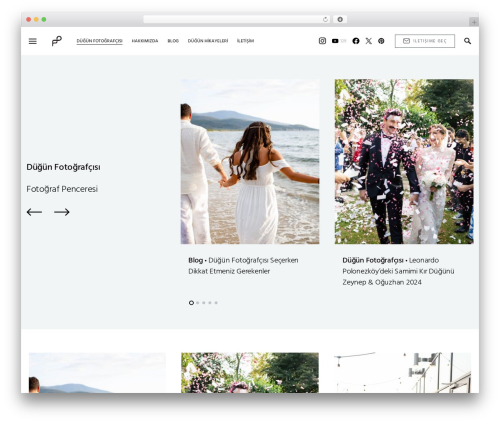Viewport: 500px width, 423px height.
Task: Select the second carousel pagination dot
Action: point(198,303)
